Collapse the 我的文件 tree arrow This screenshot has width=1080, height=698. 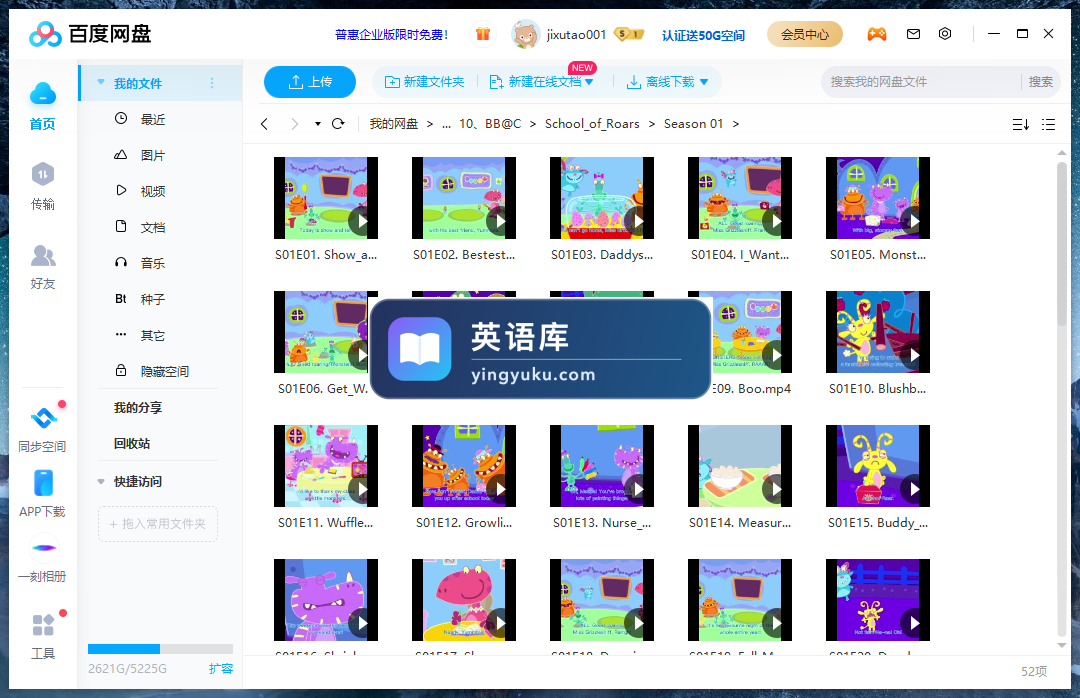[x=101, y=83]
